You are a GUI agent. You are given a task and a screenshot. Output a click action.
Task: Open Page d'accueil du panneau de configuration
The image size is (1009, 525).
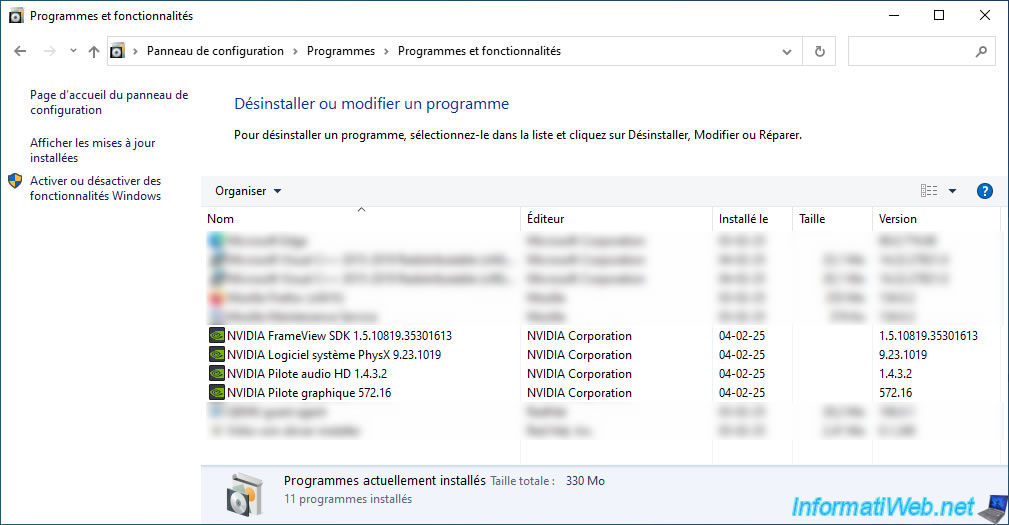(x=109, y=102)
